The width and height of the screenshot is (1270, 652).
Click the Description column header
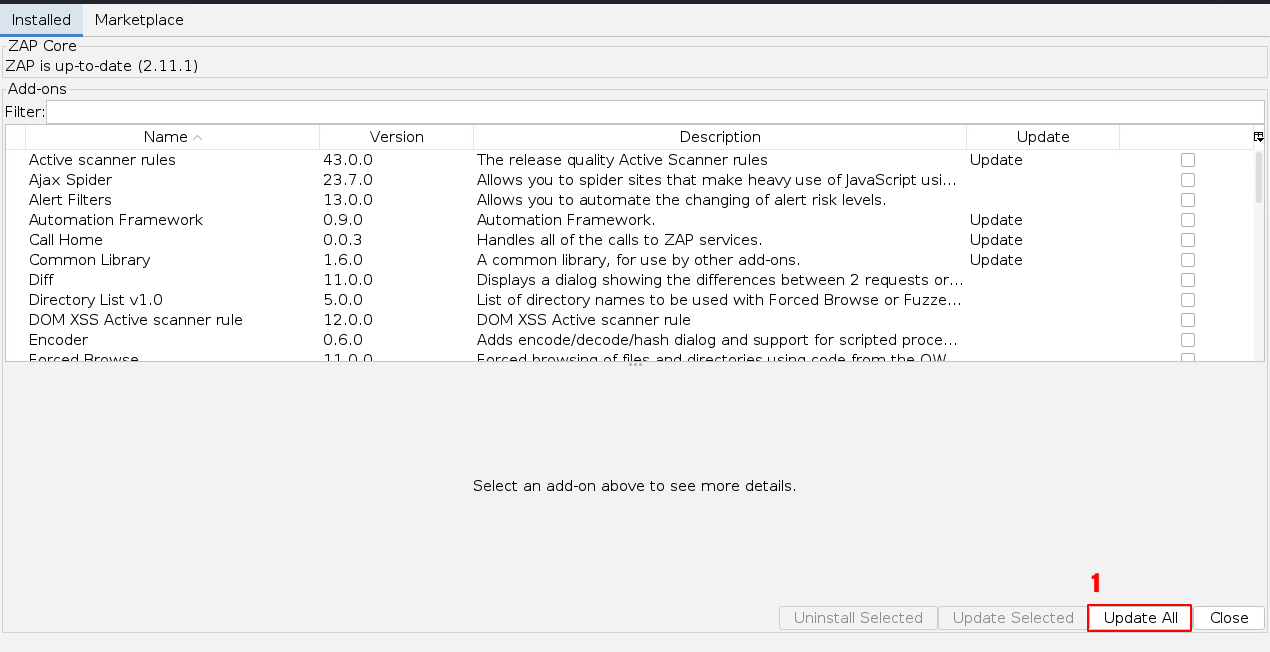(720, 137)
